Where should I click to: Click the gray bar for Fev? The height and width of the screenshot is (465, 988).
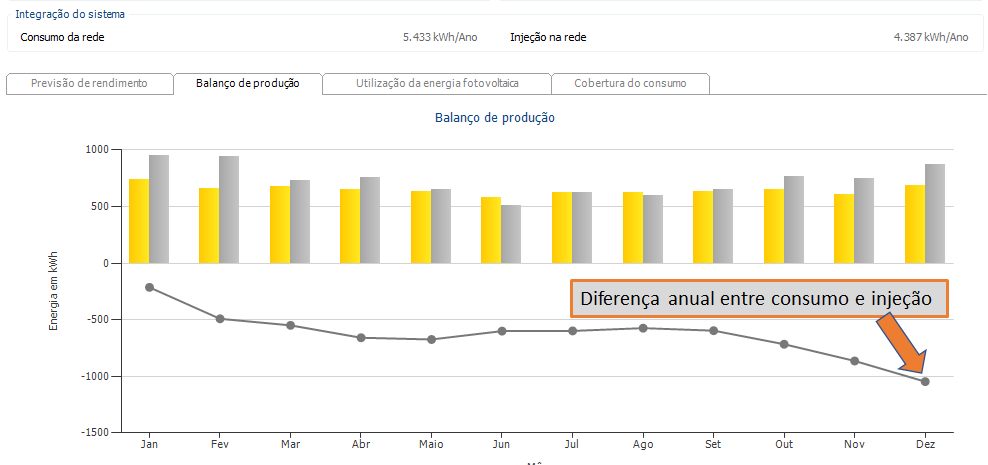[x=229, y=210]
